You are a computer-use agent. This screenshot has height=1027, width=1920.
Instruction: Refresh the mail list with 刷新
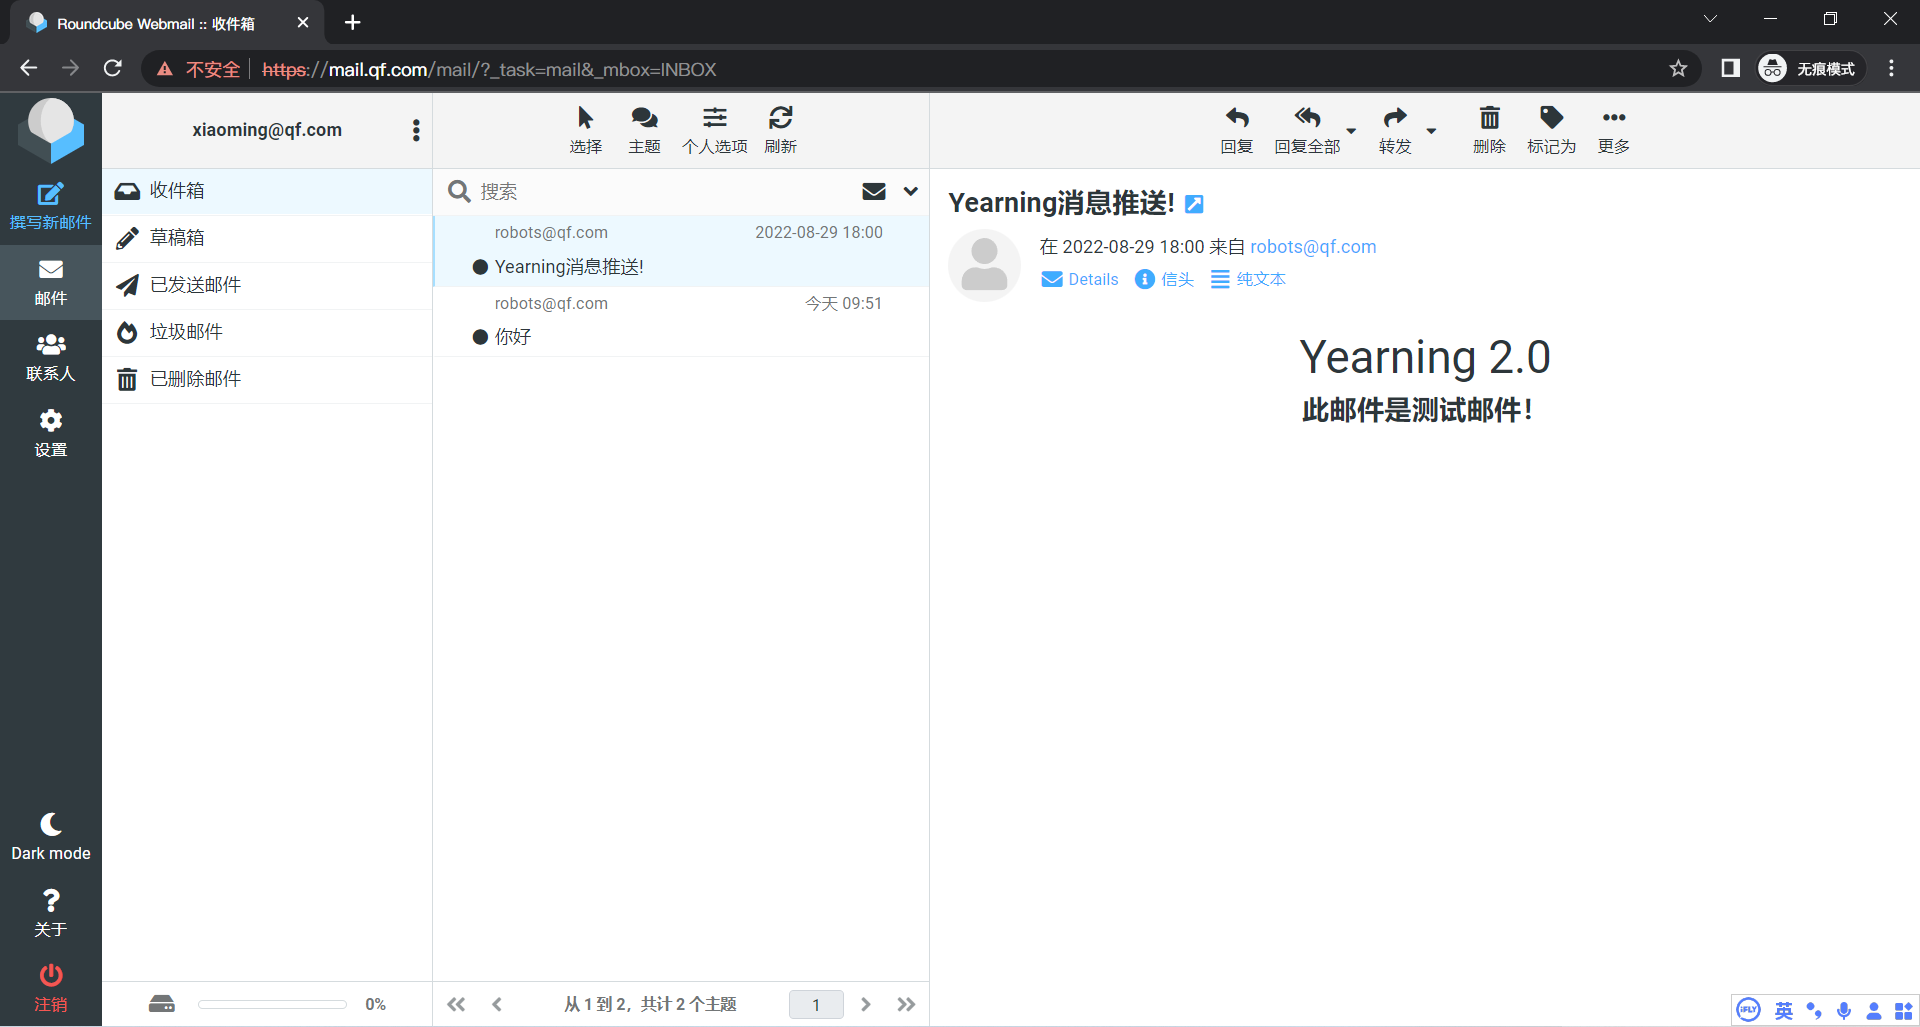[x=781, y=131]
